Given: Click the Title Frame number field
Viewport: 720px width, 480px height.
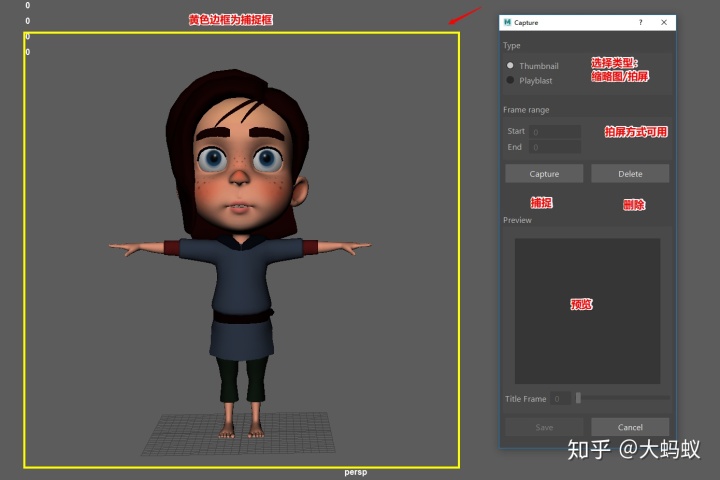Looking at the screenshot, I should 560,398.
